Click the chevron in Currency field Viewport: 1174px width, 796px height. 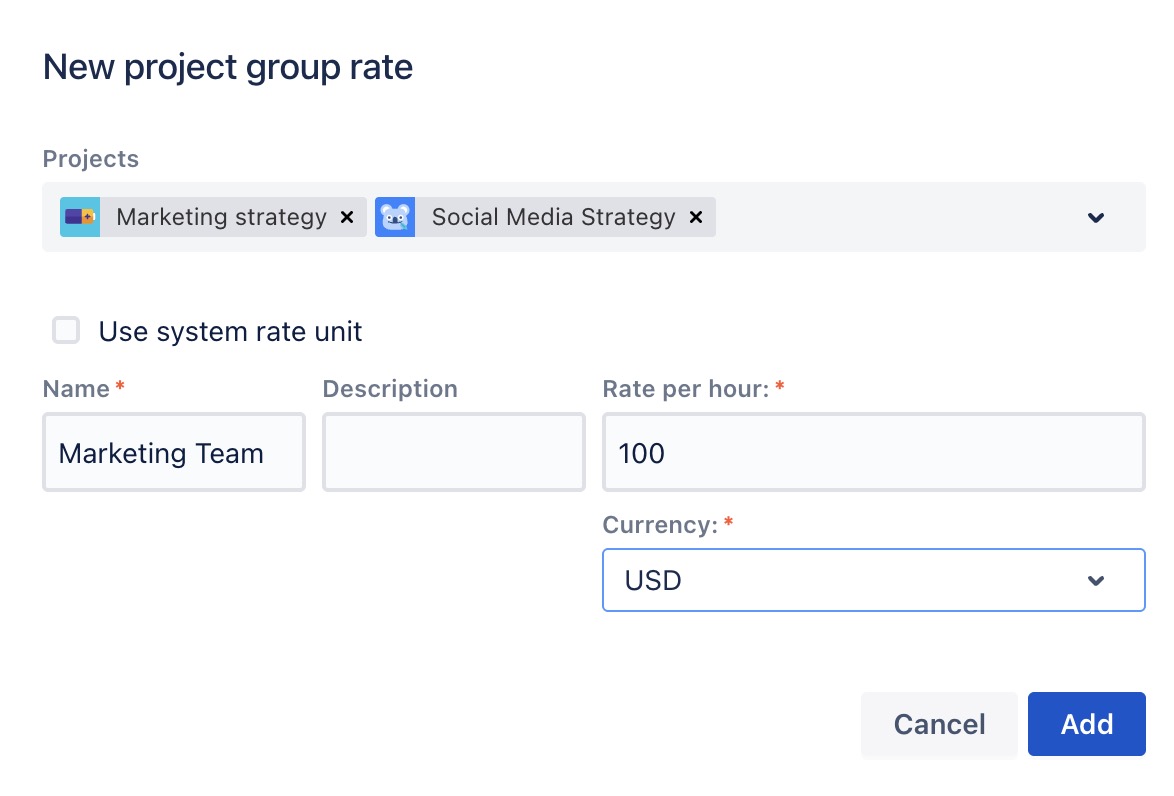point(1096,580)
